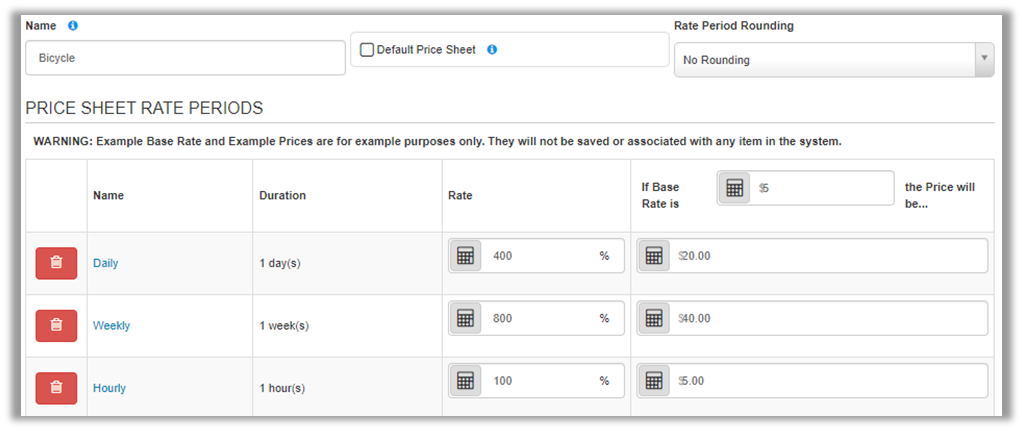Delete the Weekly rate period
This screenshot has width=1023, height=431.
coord(56,325)
